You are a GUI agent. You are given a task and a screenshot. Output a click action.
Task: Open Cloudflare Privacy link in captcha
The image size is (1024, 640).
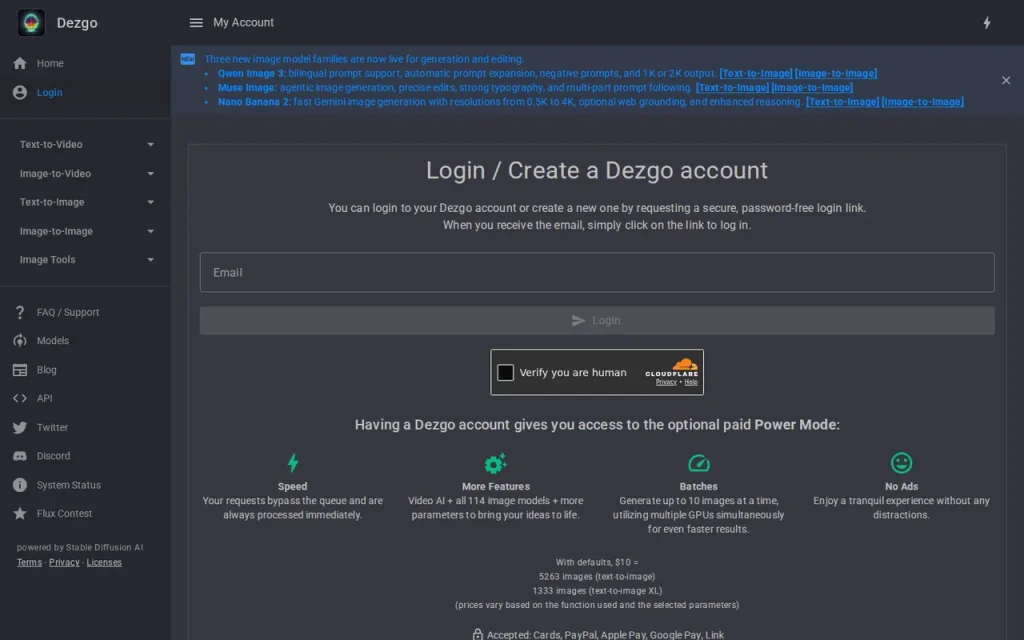[666, 382]
